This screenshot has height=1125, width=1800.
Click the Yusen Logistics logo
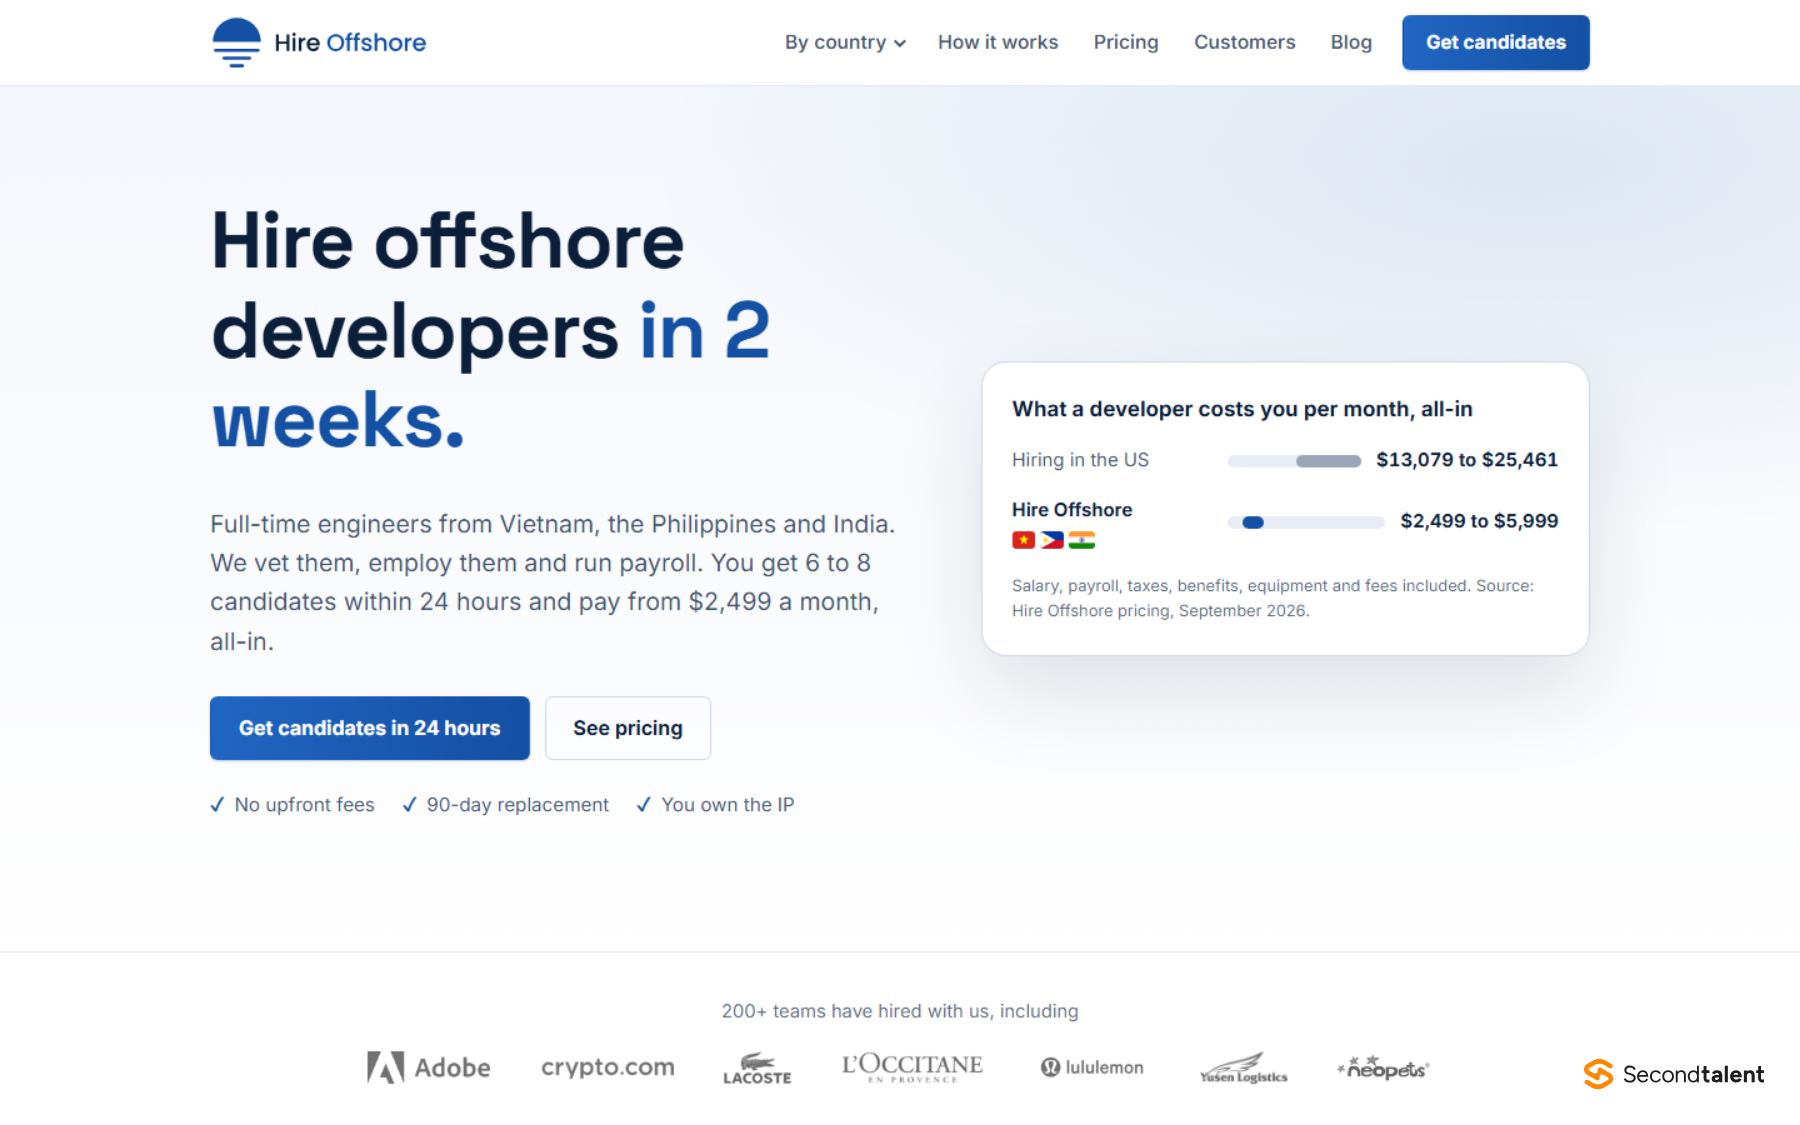click(1243, 1068)
